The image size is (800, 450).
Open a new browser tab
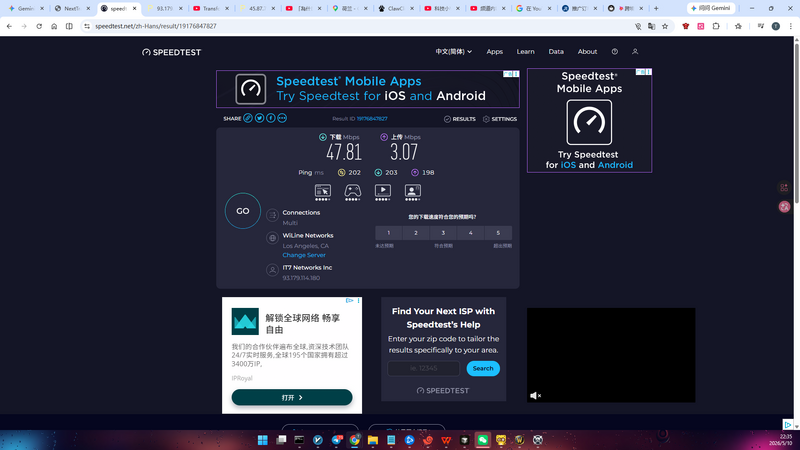click(656, 8)
